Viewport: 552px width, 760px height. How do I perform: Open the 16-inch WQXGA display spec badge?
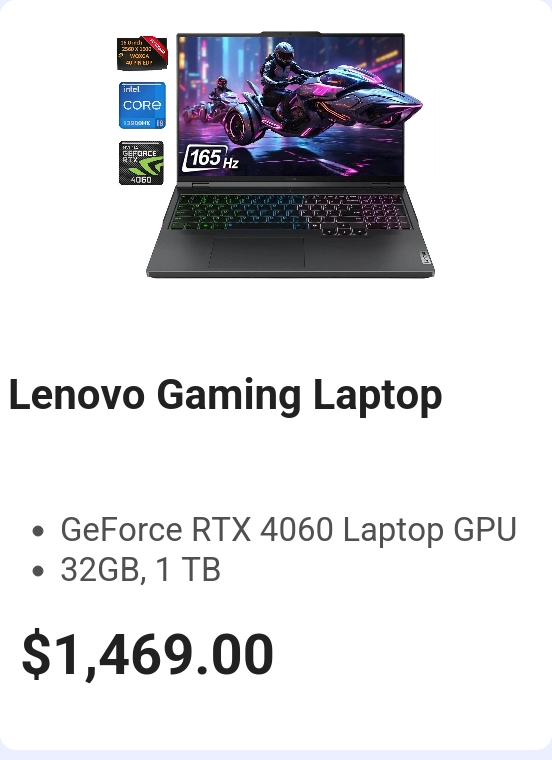click(x=142, y=53)
